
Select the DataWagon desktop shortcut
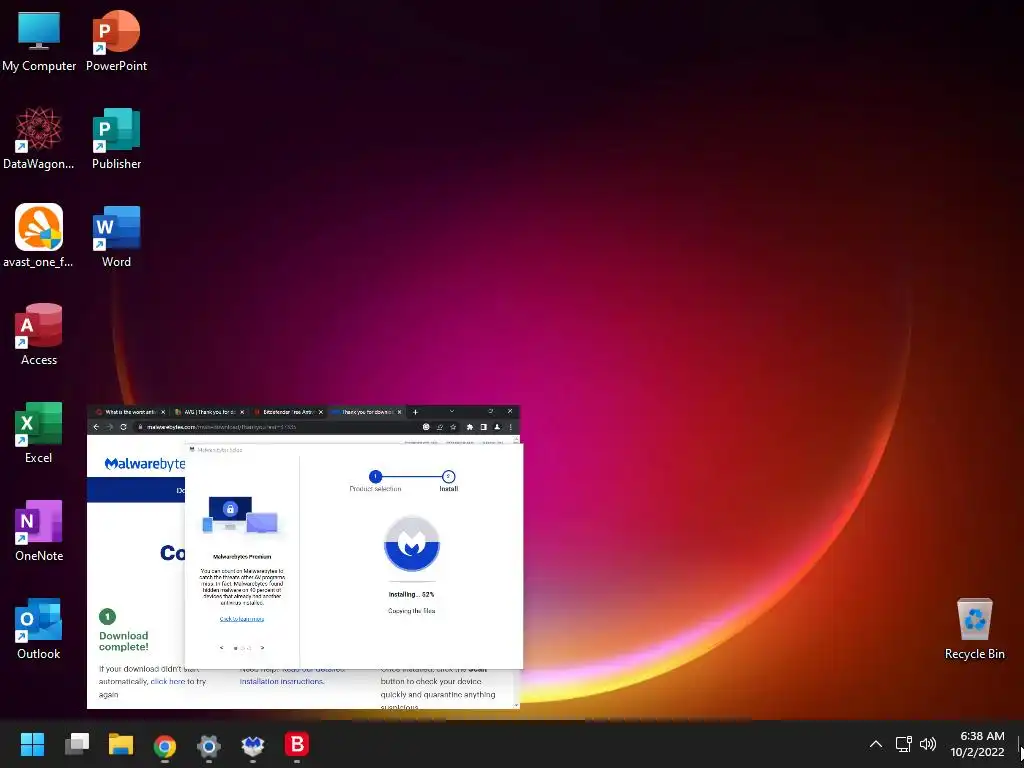pyautogui.click(x=39, y=138)
